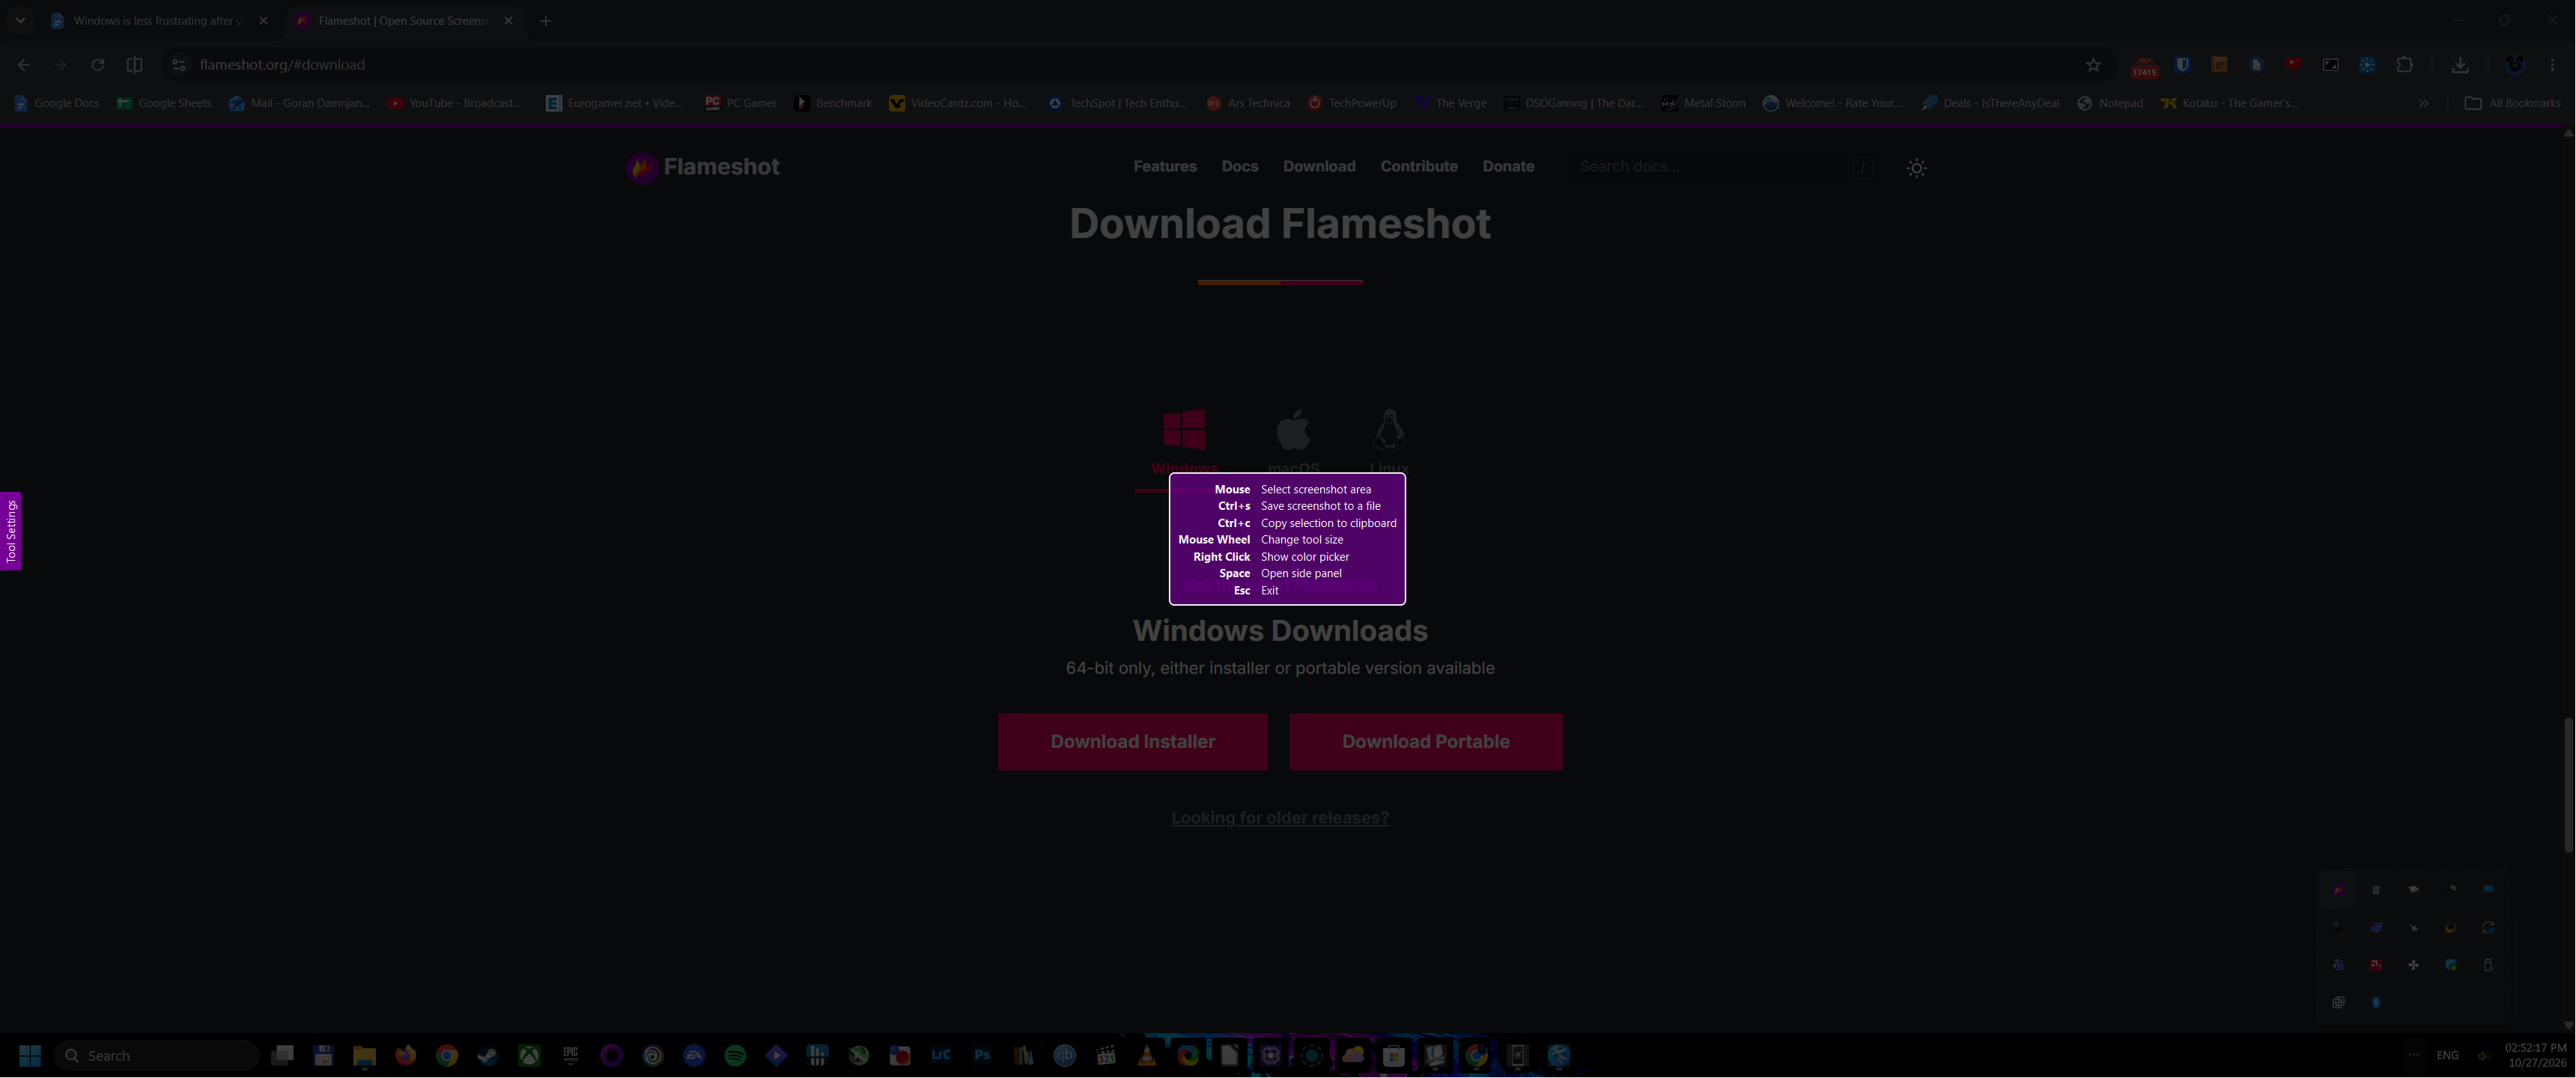2576x1078 pixels.
Task: Open the Tool Settings side tab
Action: (x=11, y=531)
